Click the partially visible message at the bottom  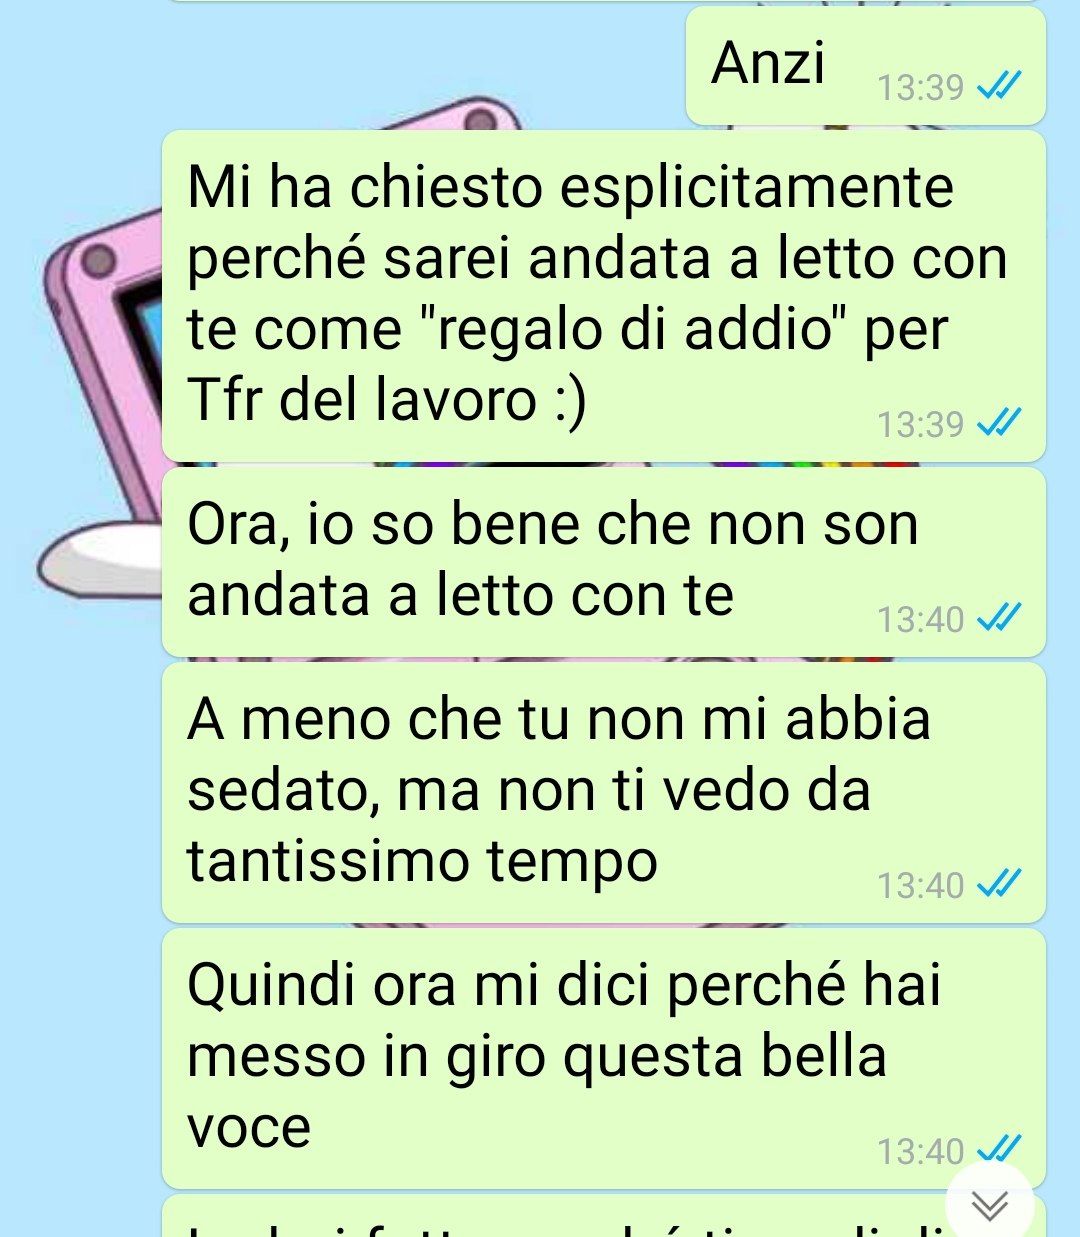coord(560,1216)
